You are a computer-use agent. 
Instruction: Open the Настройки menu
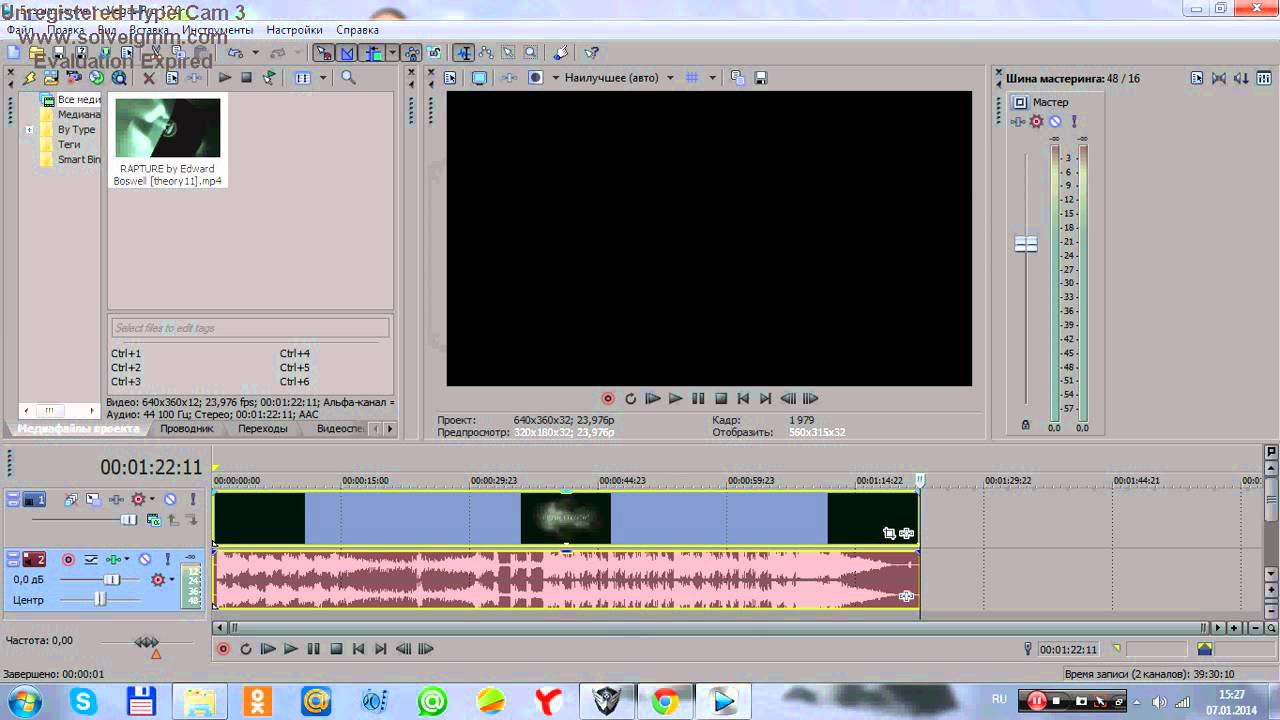point(294,30)
